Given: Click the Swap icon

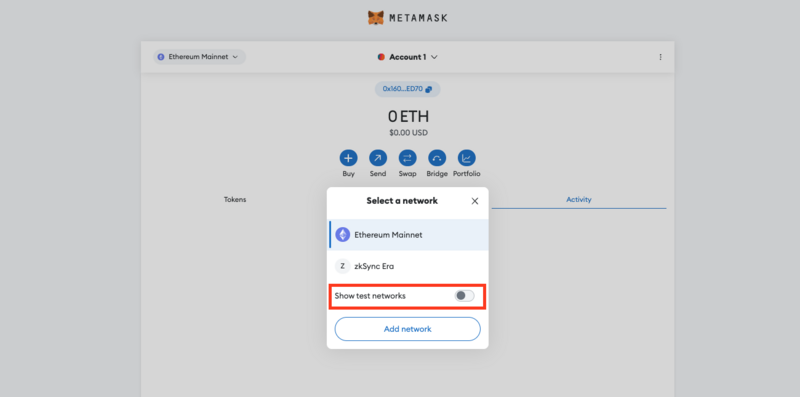Looking at the screenshot, I should click(x=408, y=158).
